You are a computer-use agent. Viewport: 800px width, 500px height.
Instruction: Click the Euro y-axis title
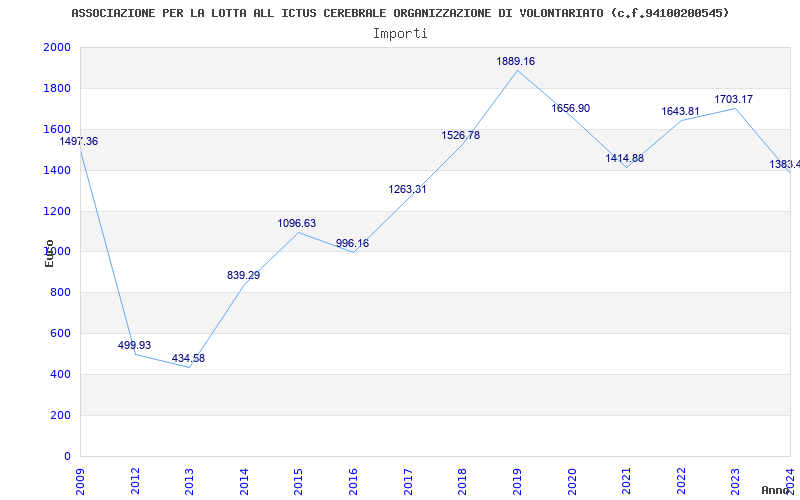(x=49, y=254)
